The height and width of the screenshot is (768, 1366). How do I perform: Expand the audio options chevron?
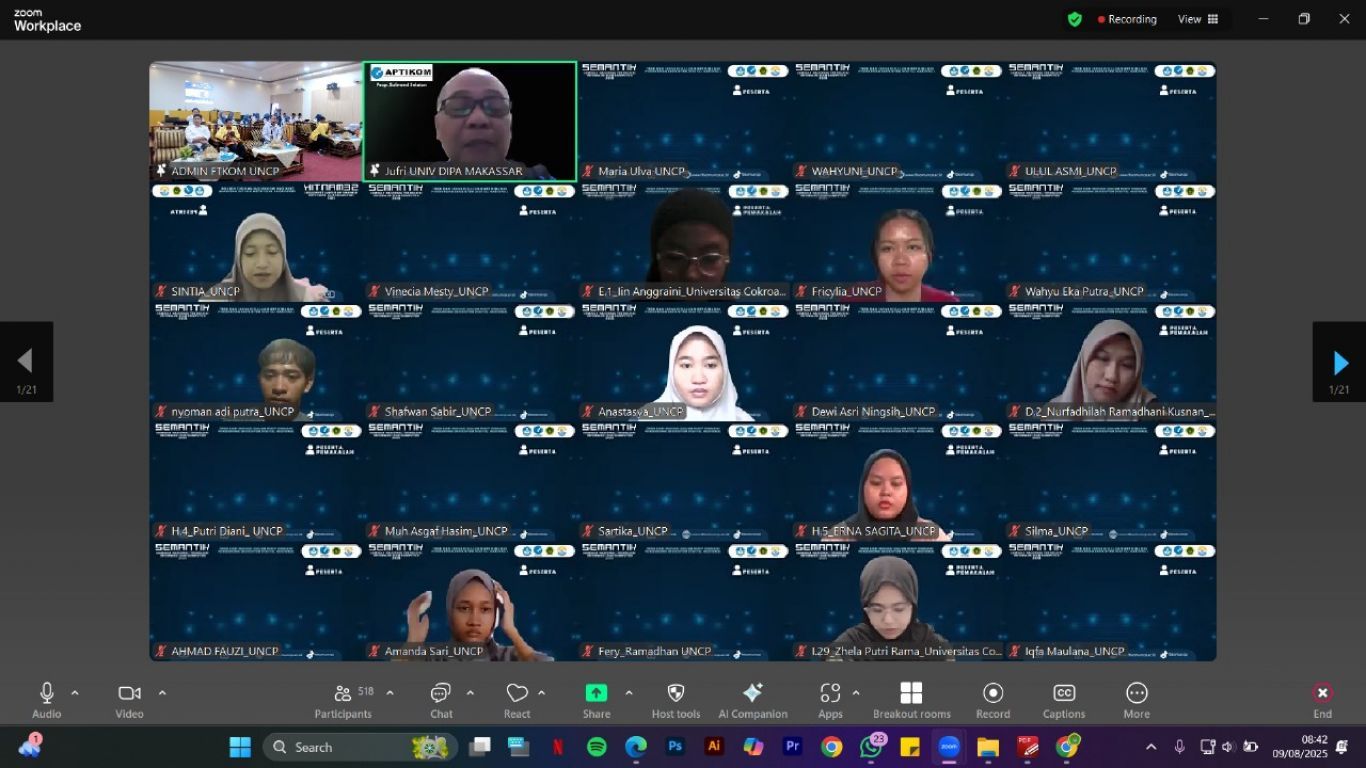coord(75,693)
